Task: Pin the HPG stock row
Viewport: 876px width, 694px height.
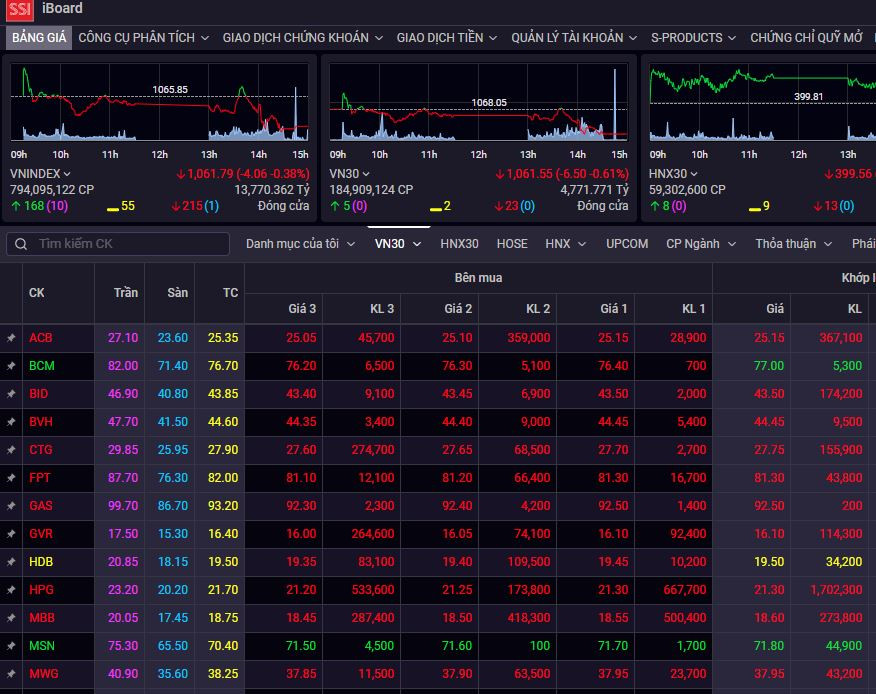Action: [11, 590]
